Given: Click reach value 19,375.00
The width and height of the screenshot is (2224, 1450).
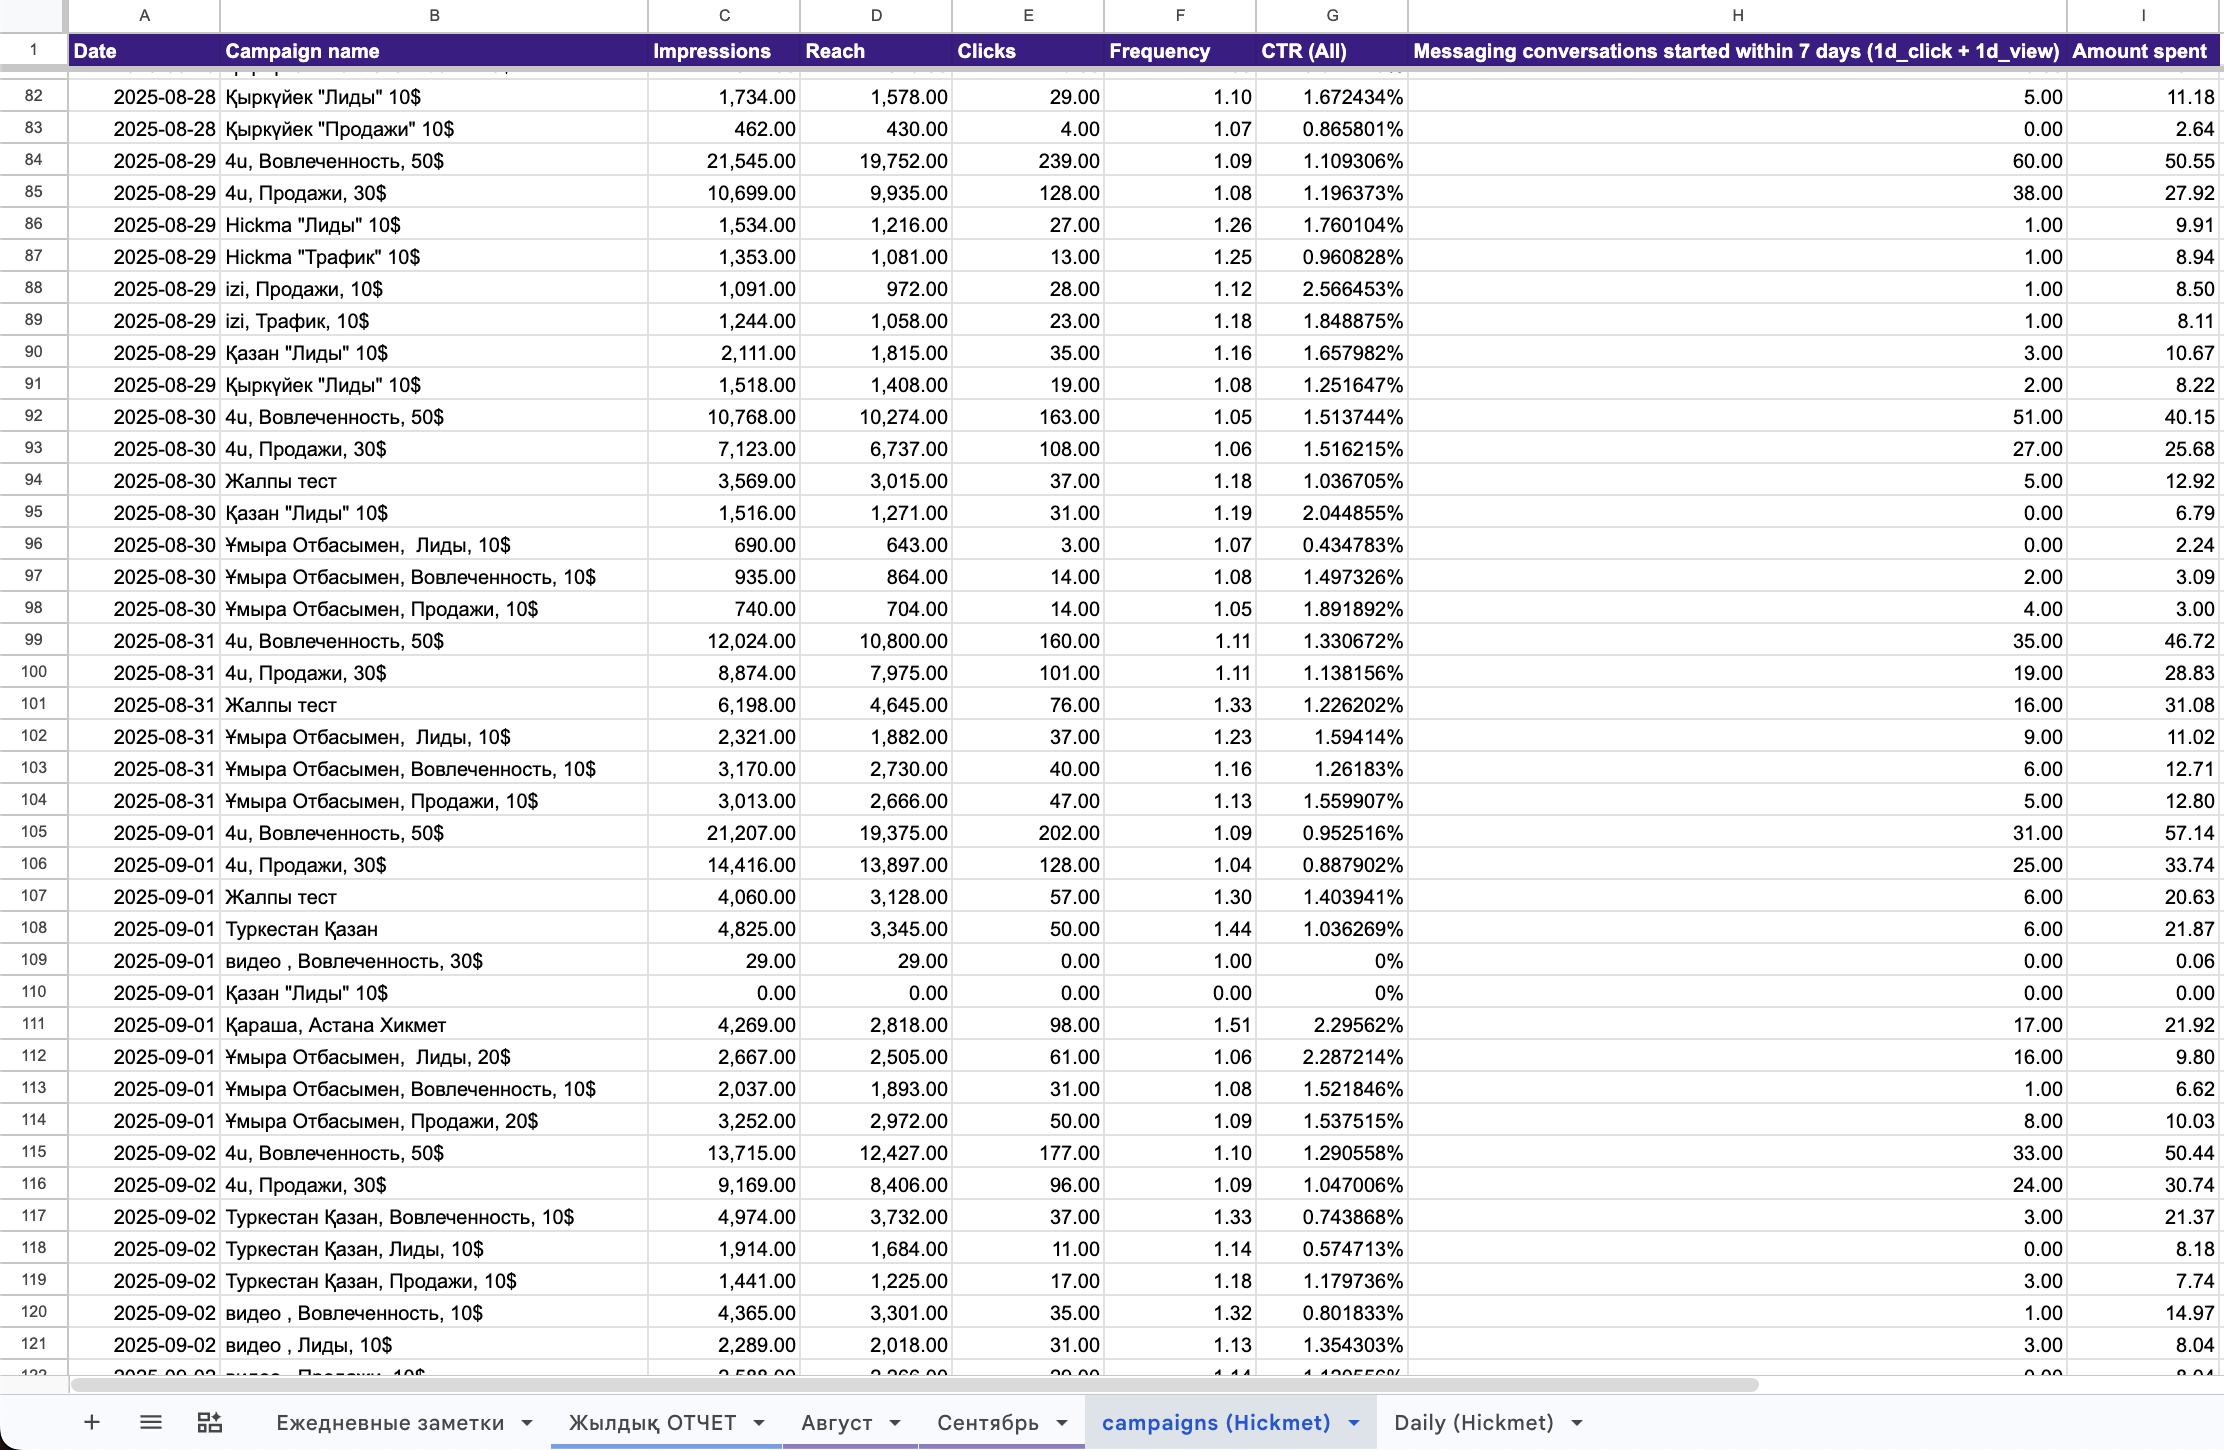Looking at the screenshot, I should 876,833.
